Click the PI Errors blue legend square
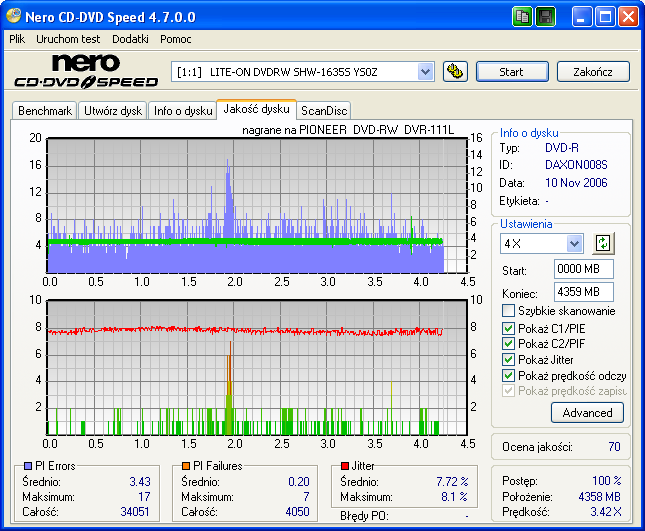This screenshot has width=645, height=531. point(28,466)
